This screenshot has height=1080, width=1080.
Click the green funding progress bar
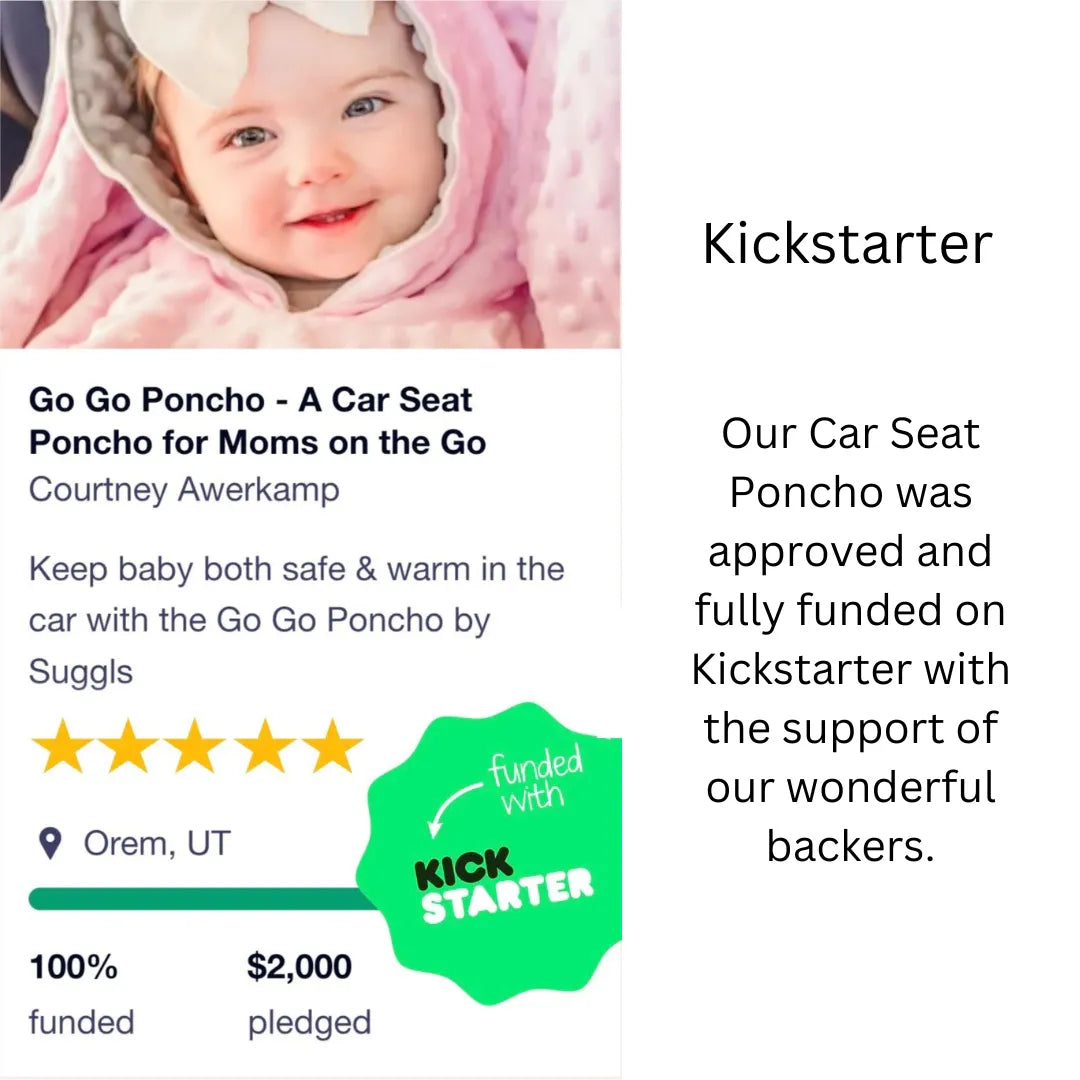(x=200, y=899)
